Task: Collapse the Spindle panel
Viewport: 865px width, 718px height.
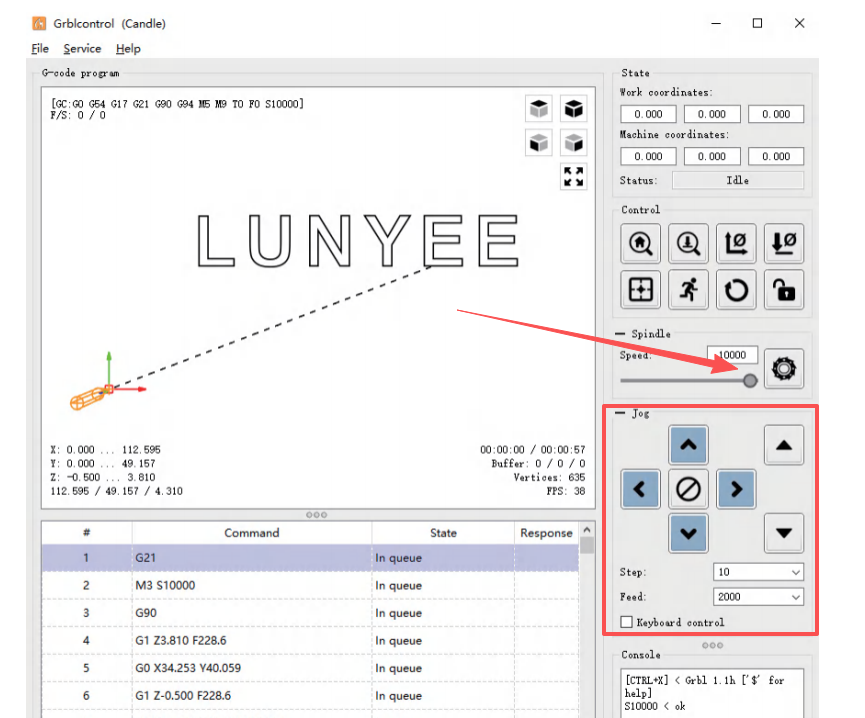Action: pos(620,334)
